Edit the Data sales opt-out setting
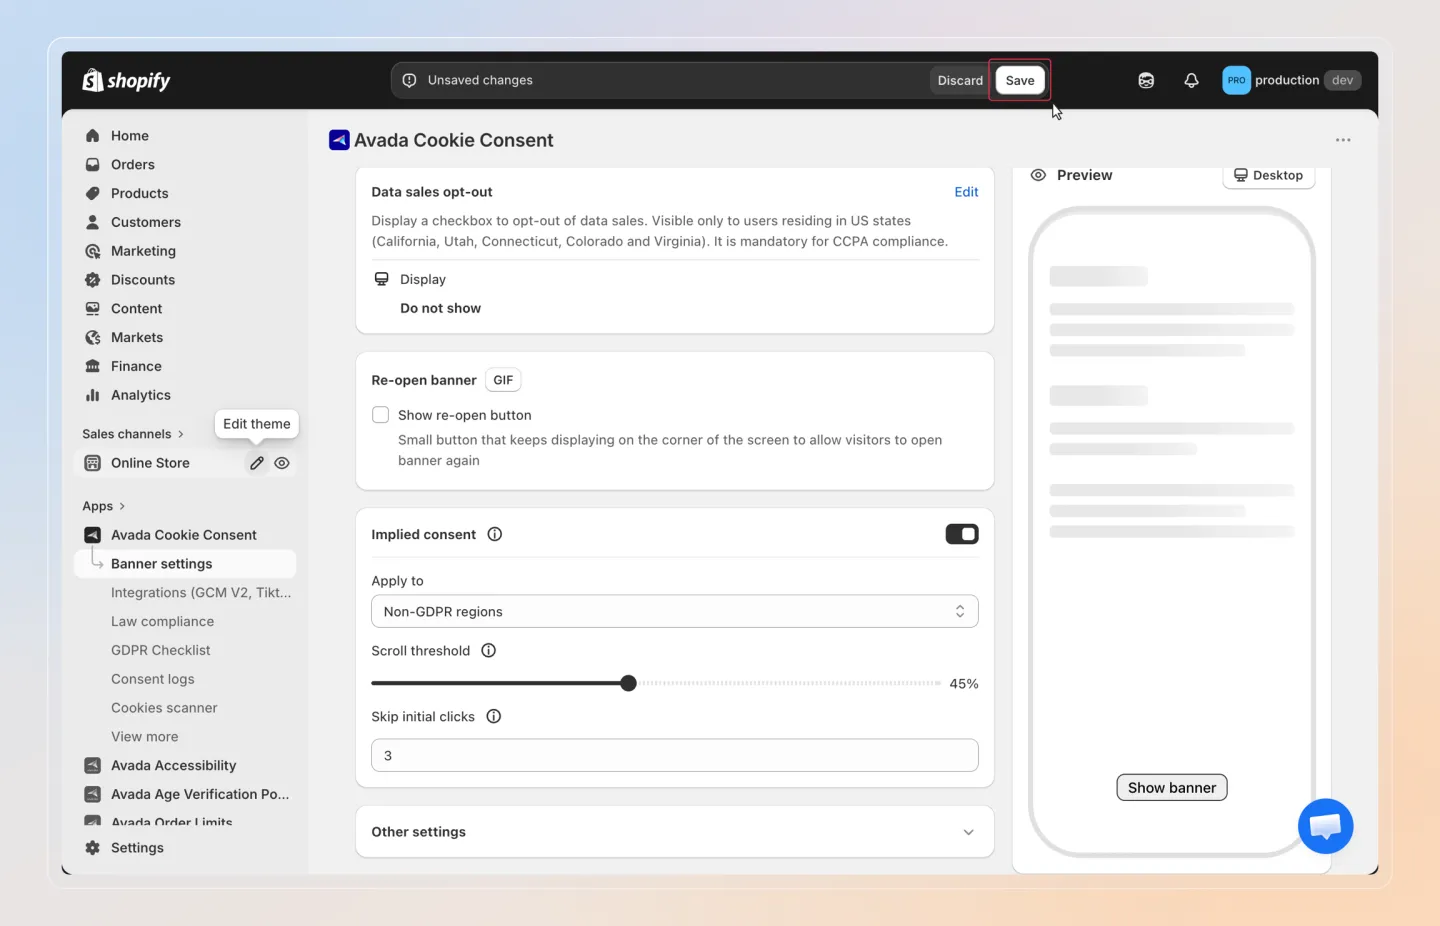Viewport: 1440px width, 926px height. (x=966, y=192)
